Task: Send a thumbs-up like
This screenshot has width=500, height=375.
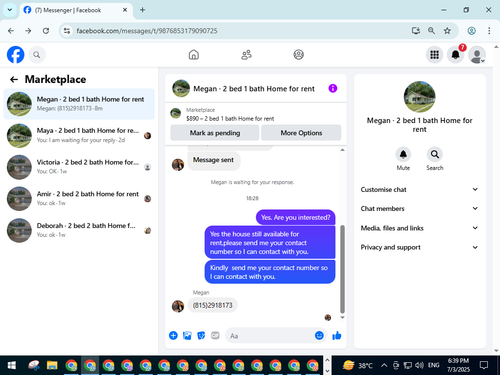Action: pyautogui.click(x=337, y=336)
